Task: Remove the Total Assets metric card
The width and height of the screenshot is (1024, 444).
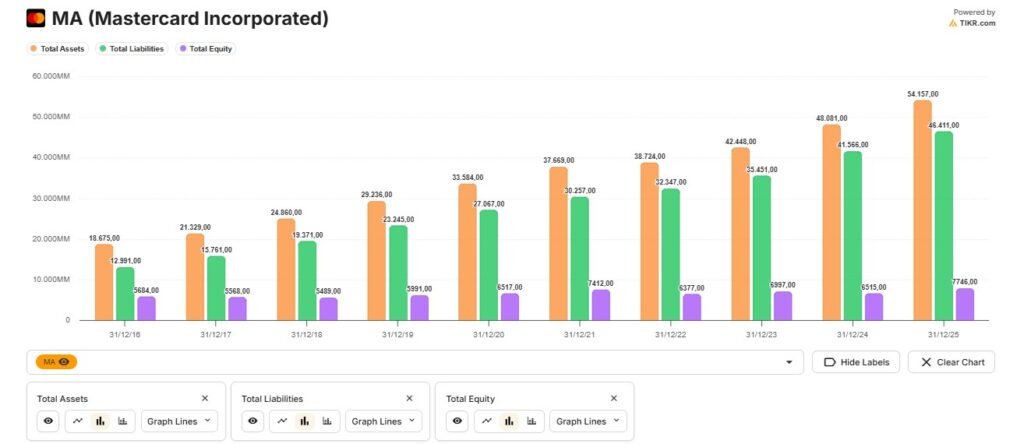Action: (204, 398)
